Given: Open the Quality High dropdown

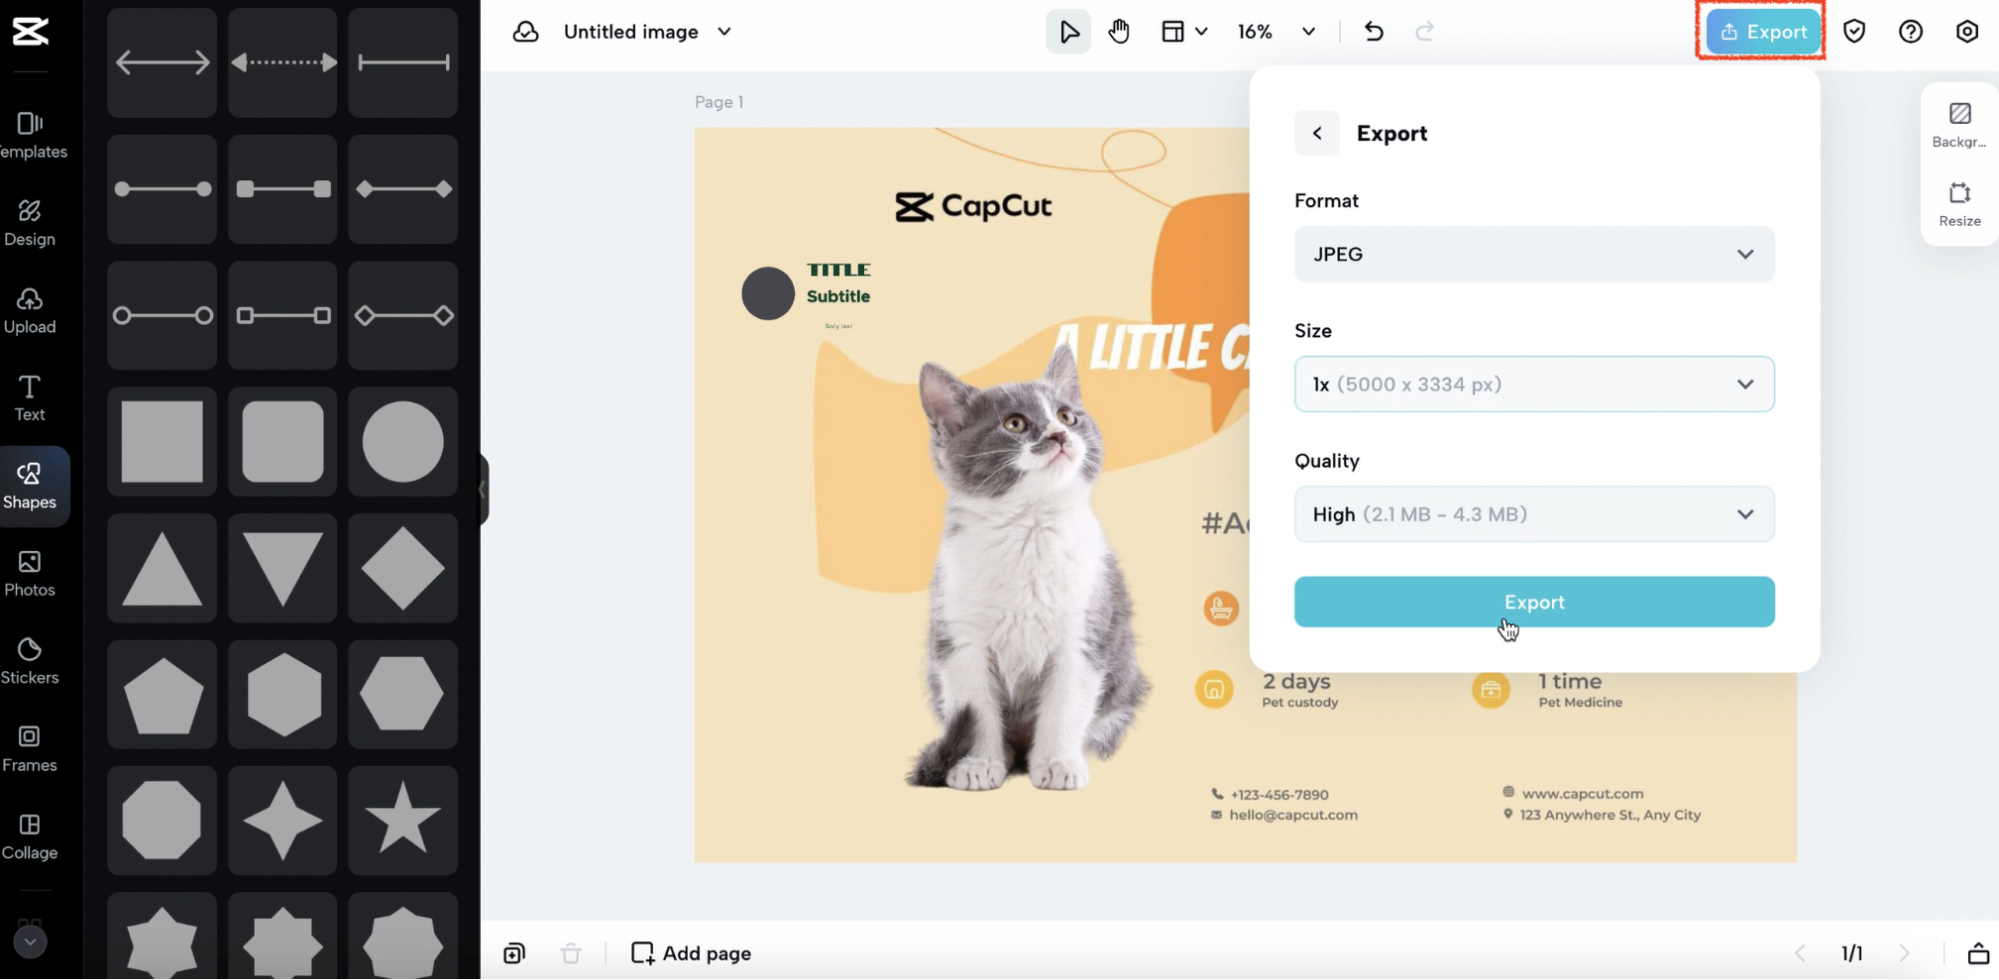Looking at the screenshot, I should (1534, 514).
